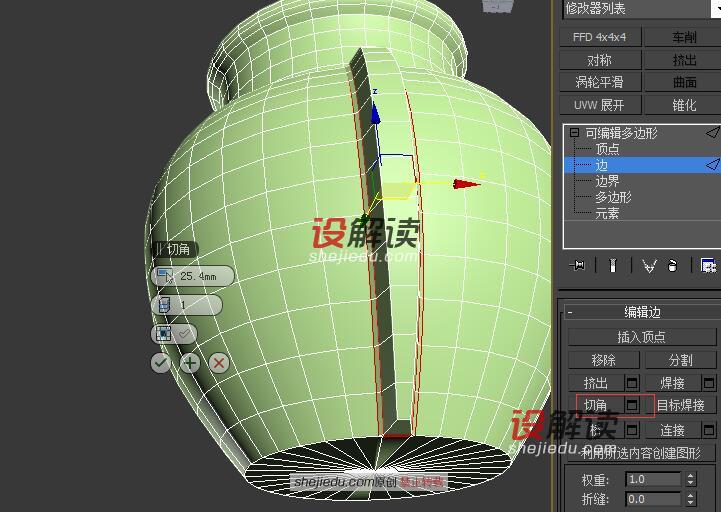Cancel chamfer with red X icon

219,363
